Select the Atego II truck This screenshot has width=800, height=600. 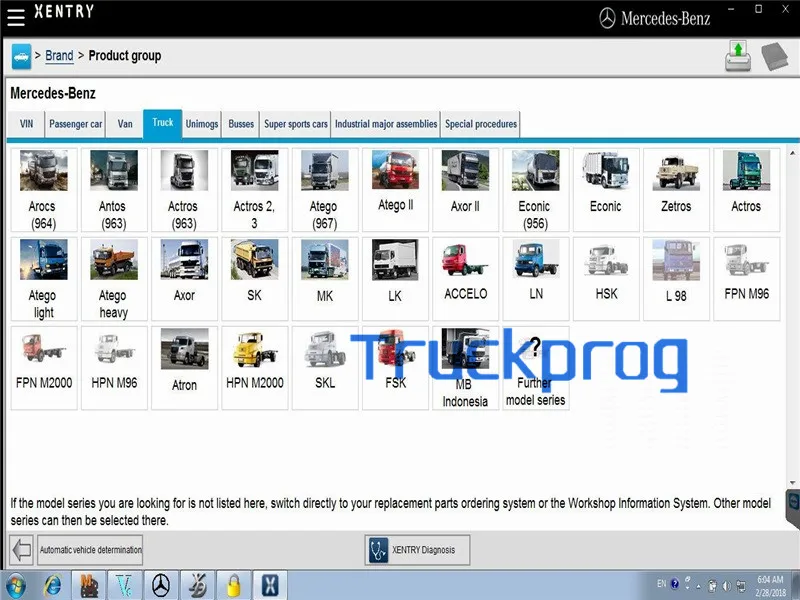tap(395, 190)
